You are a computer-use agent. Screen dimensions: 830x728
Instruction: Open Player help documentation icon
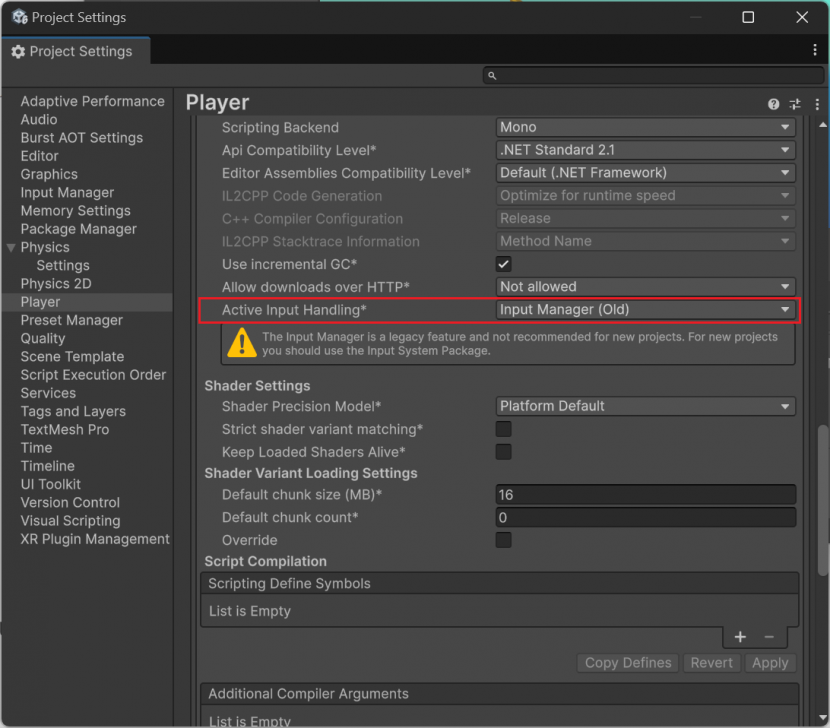[x=773, y=104]
